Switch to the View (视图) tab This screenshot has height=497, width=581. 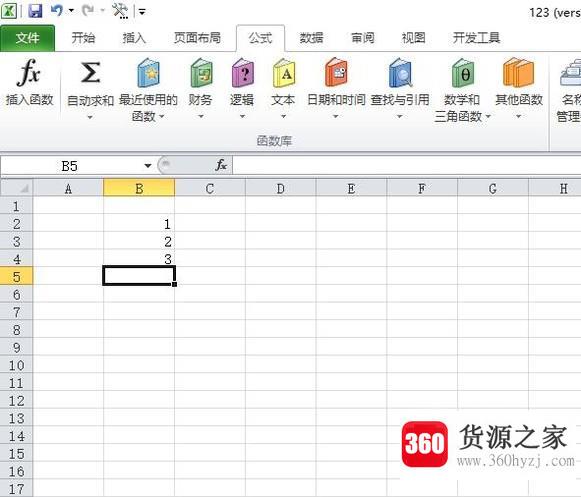[414, 38]
